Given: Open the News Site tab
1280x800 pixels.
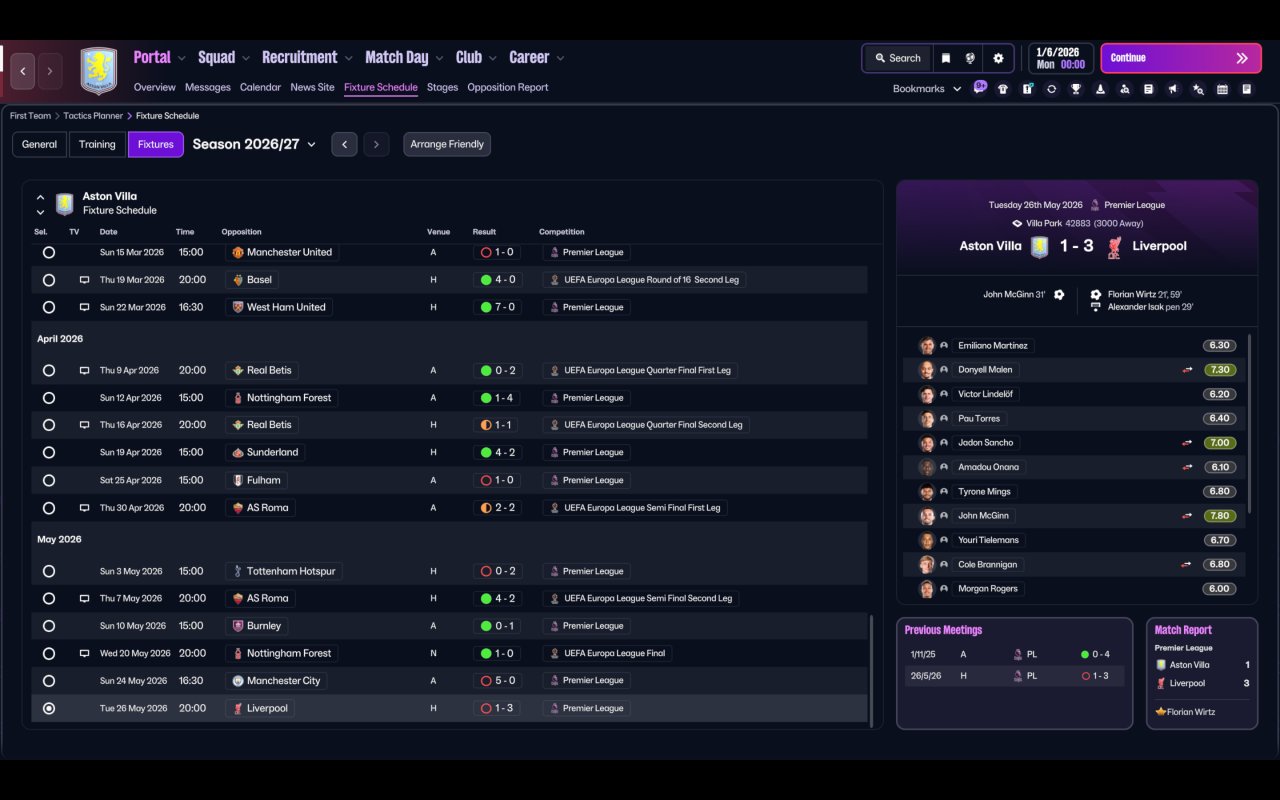Looking at the screenshot, I should point(312,87).
